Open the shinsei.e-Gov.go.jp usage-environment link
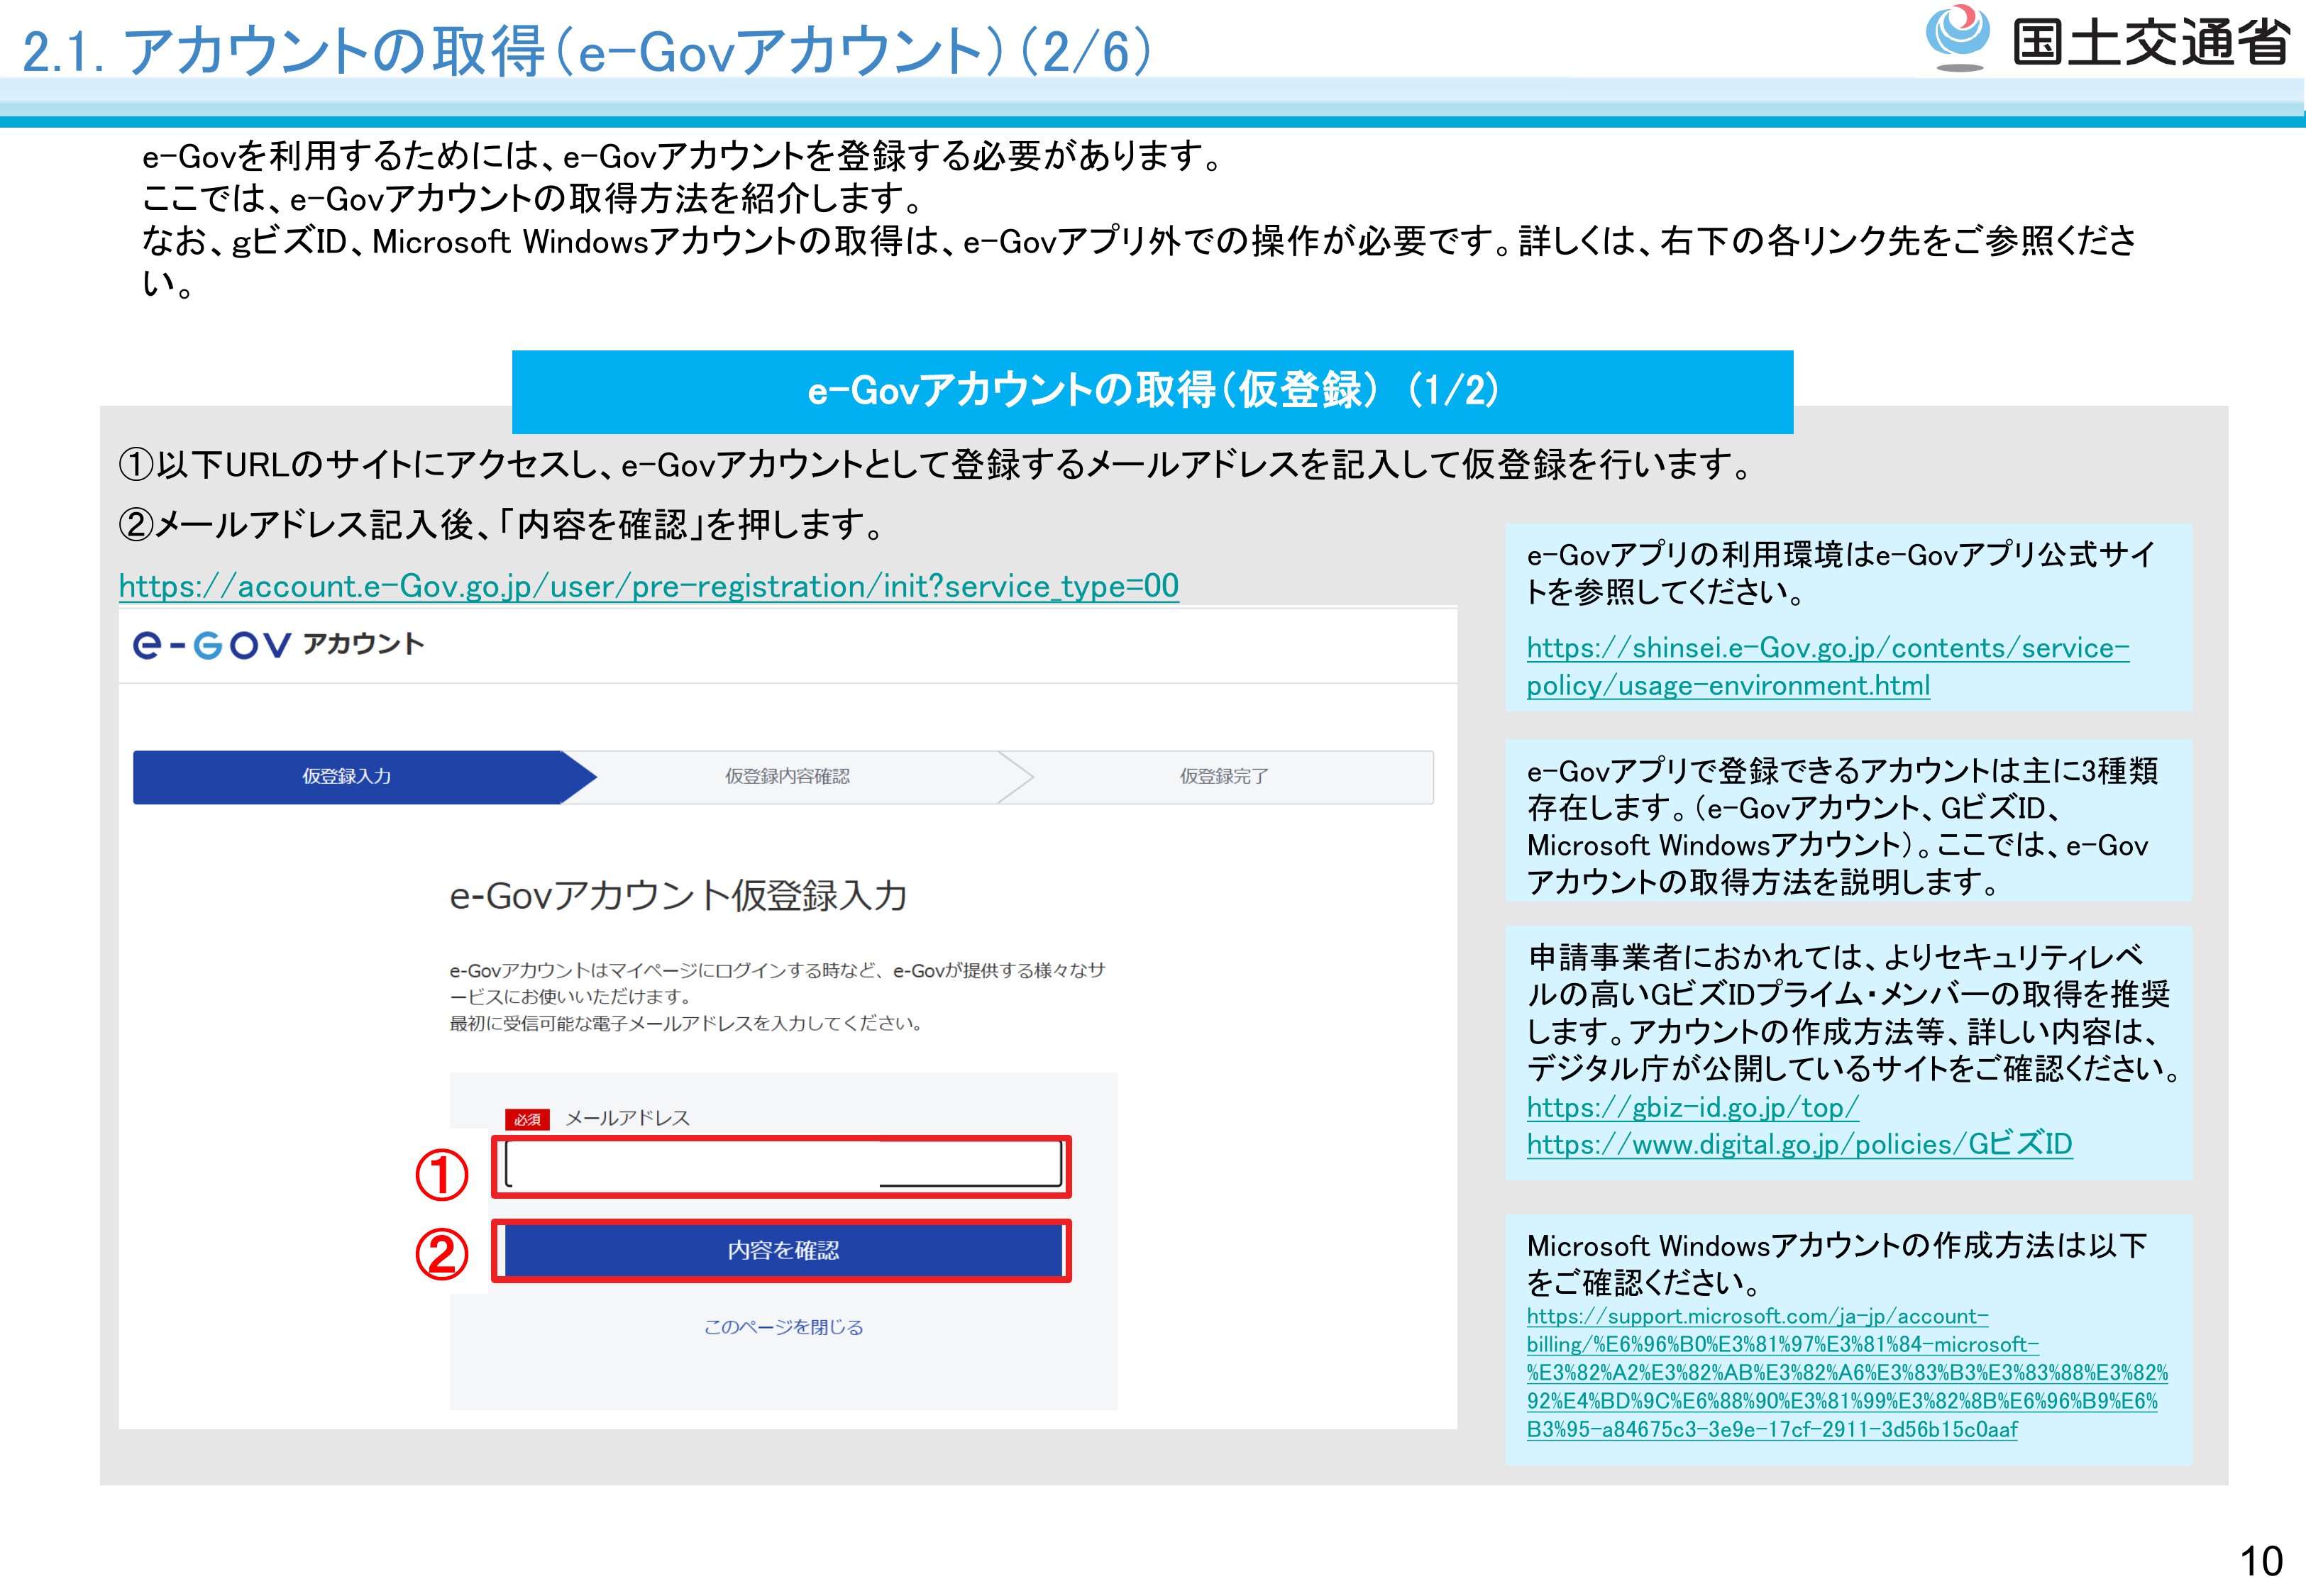This screenshot has height=1596, width=2306. (1826, 648)
